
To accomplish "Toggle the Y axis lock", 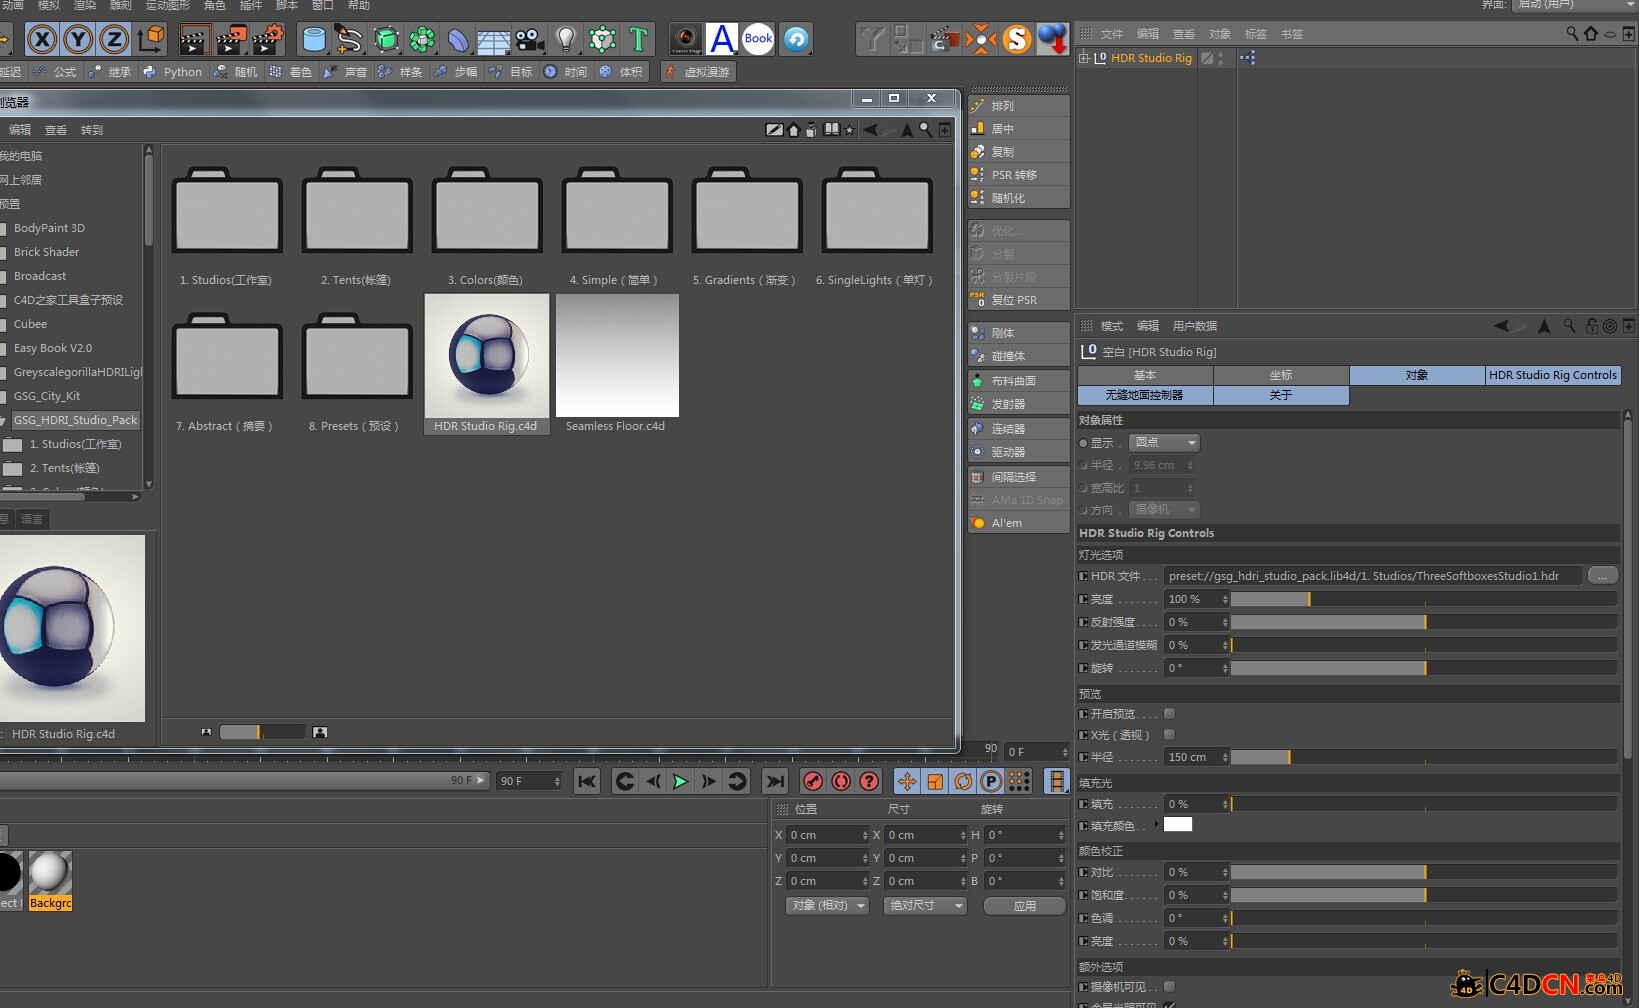I will (x=78, y=40).
